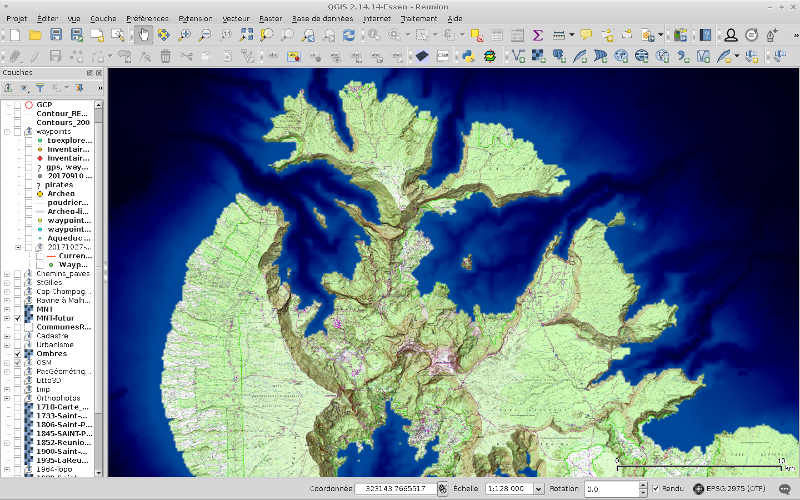
Task: Click the Zoom In magnifier tool
Action: coord(184,35)
